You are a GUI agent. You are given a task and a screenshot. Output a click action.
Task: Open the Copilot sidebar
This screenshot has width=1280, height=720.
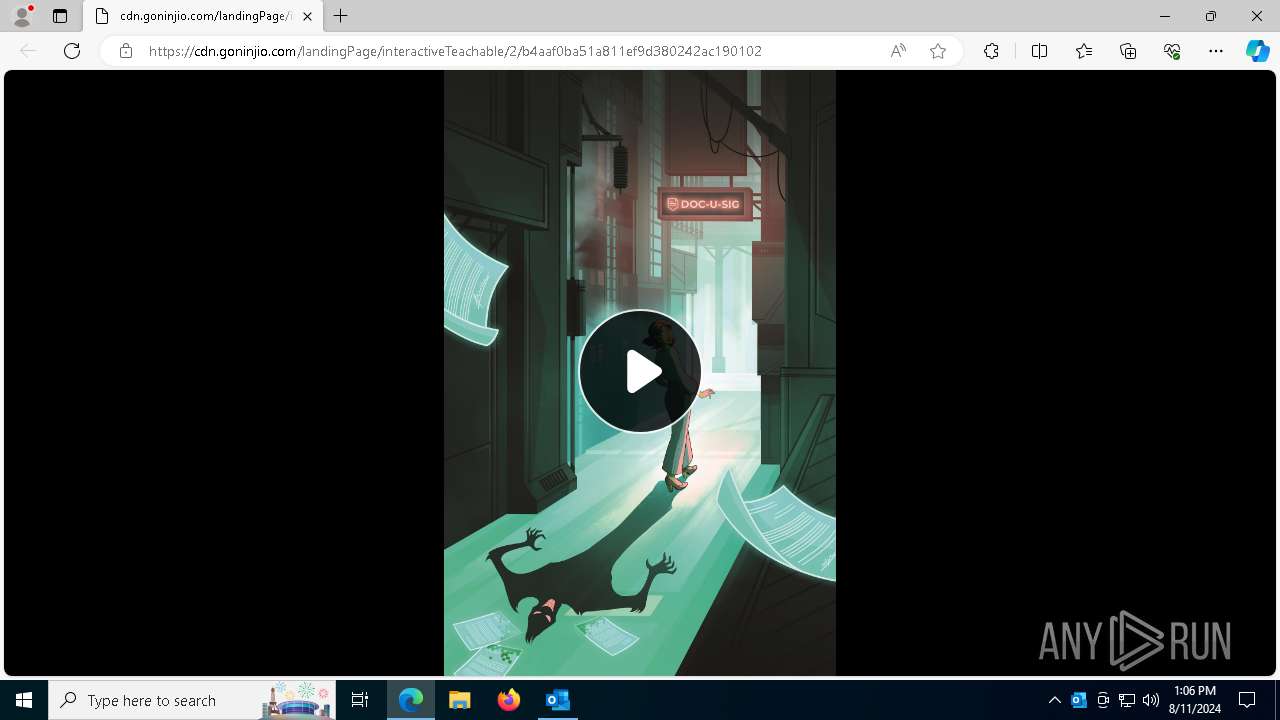tap(1257, 51)
